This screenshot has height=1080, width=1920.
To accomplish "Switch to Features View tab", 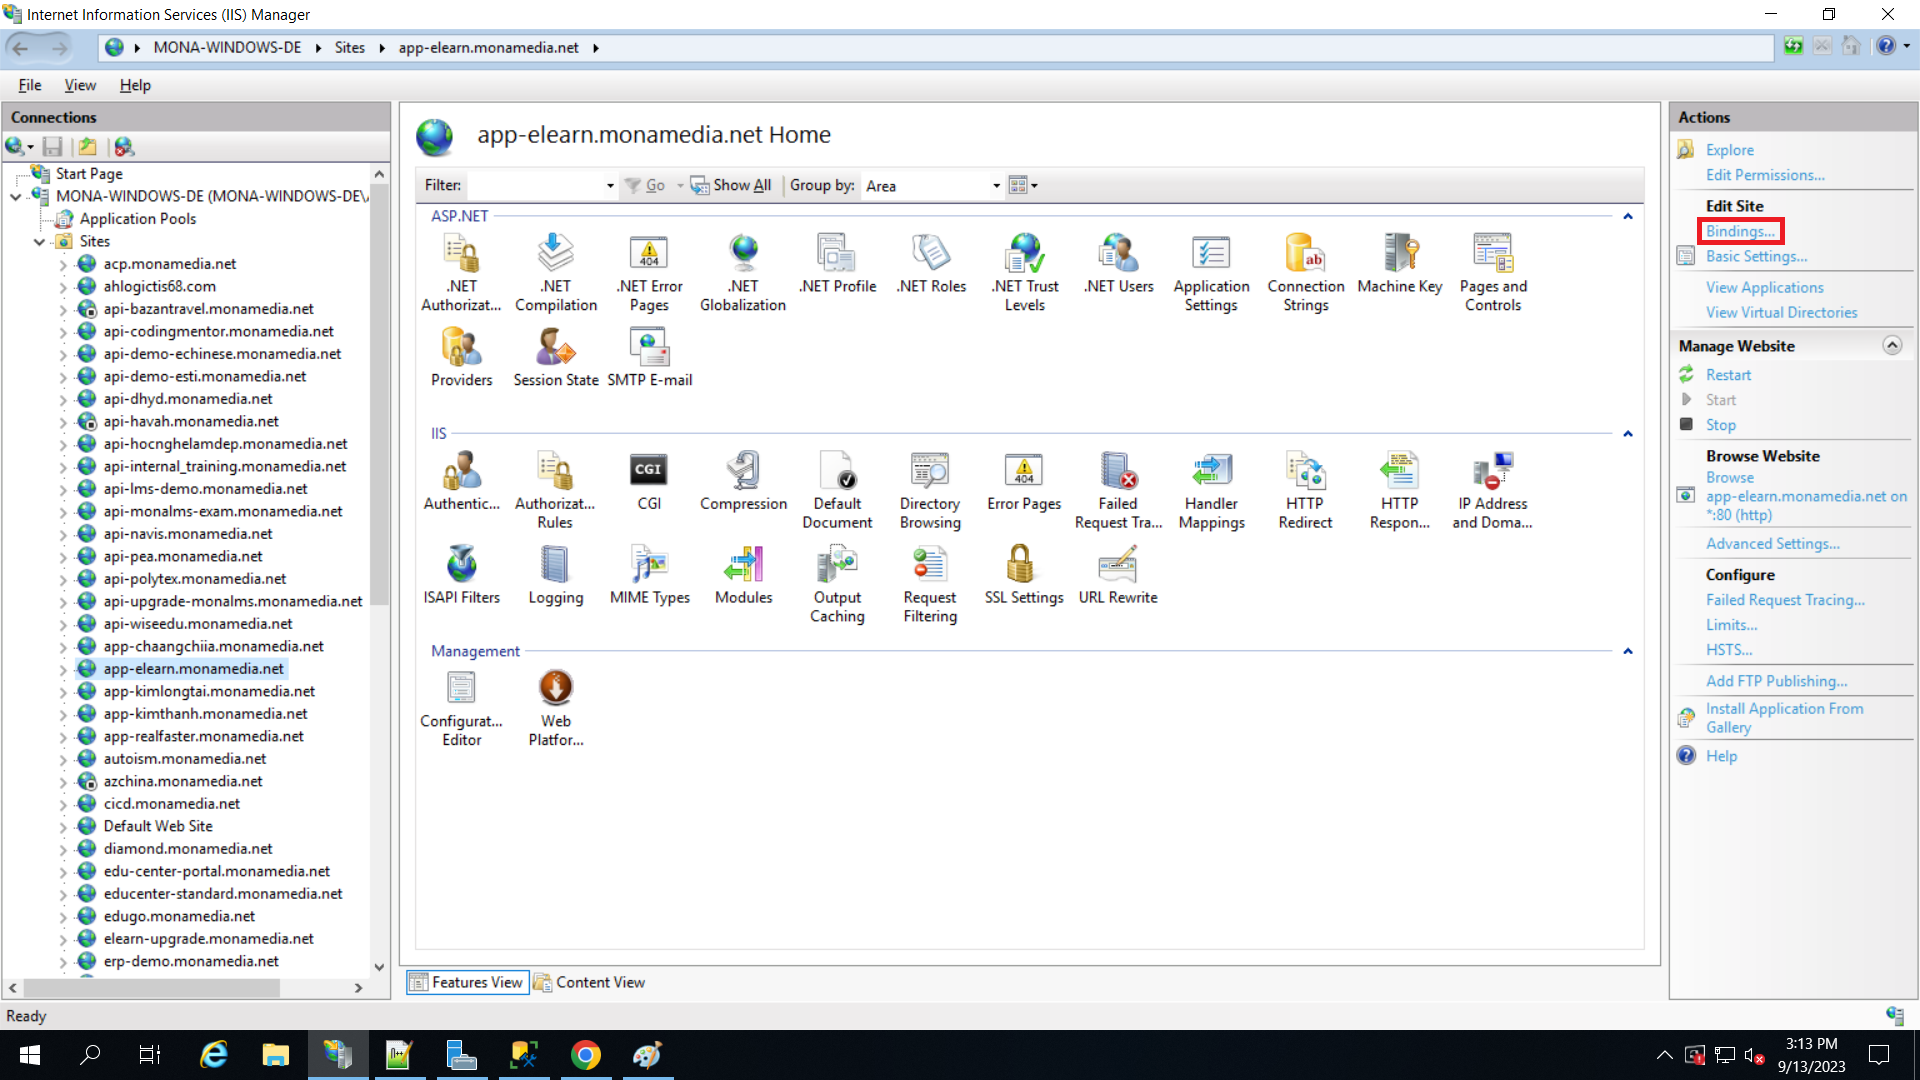I will (466, 983).
